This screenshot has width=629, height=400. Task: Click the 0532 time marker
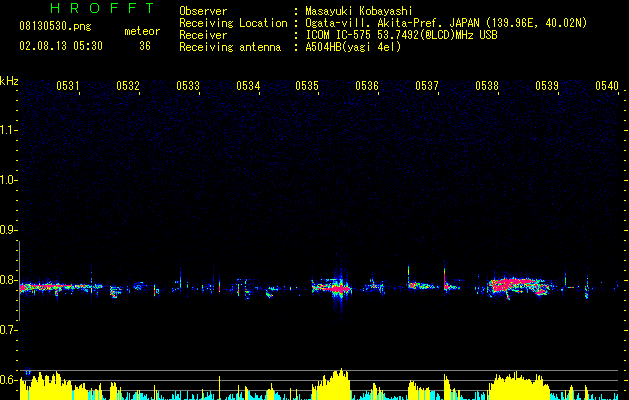click(x=128, y=85)
